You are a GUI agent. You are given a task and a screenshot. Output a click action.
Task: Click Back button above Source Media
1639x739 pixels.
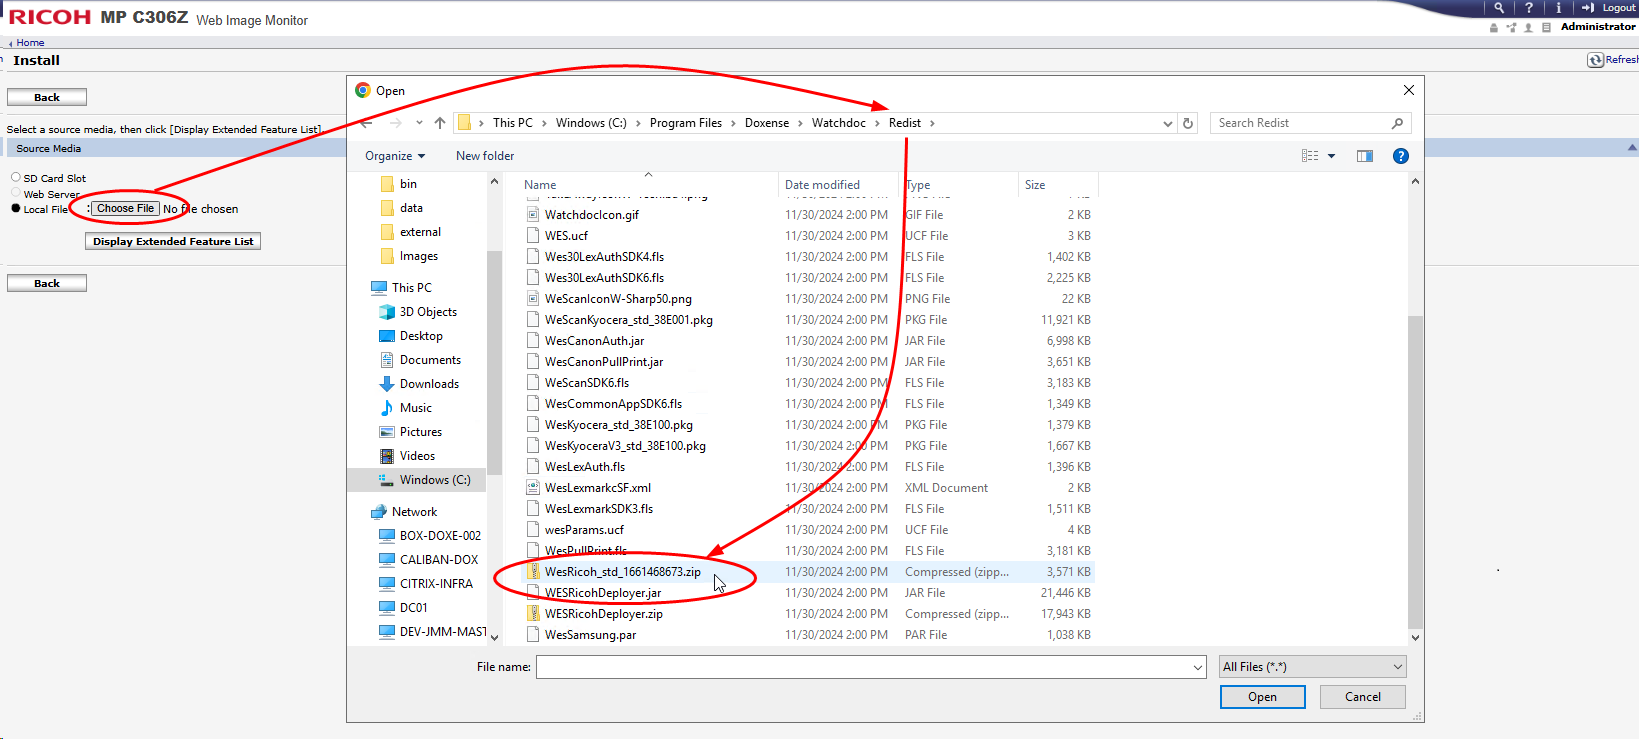coord(47,97)
